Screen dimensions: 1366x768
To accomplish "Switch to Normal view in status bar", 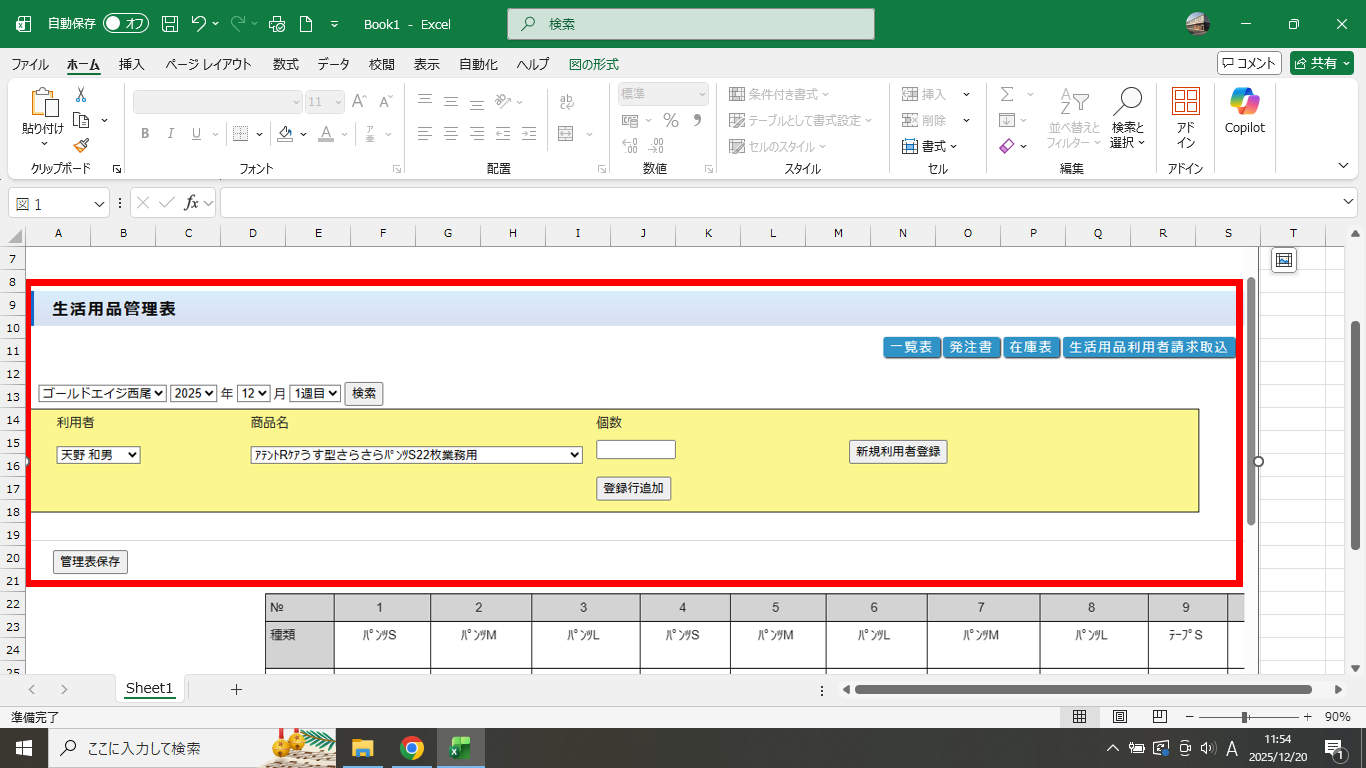I will click(x=1079, y=717).
